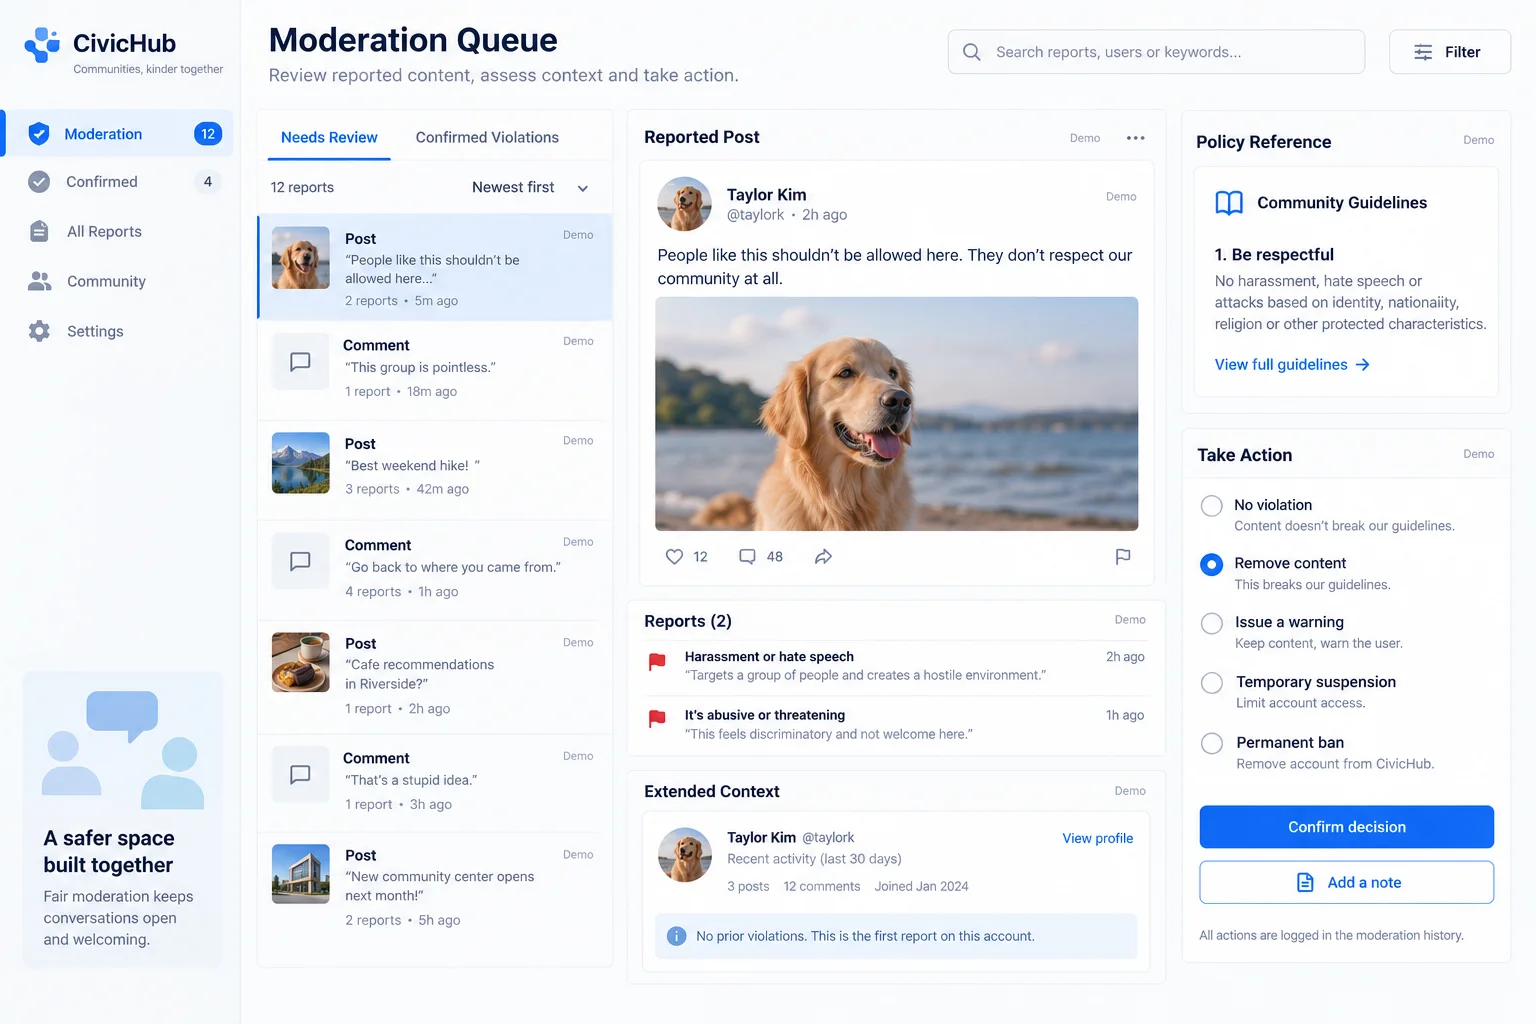The image size is (1536, 1024).
Task: Open Confirmed in the sidebar
Action: [119, 182]
